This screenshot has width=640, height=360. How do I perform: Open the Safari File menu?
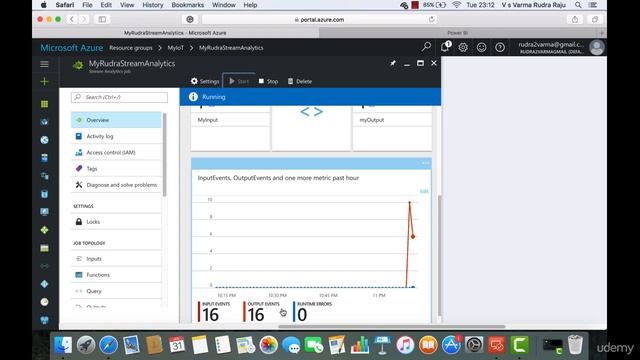coord(87,5)
